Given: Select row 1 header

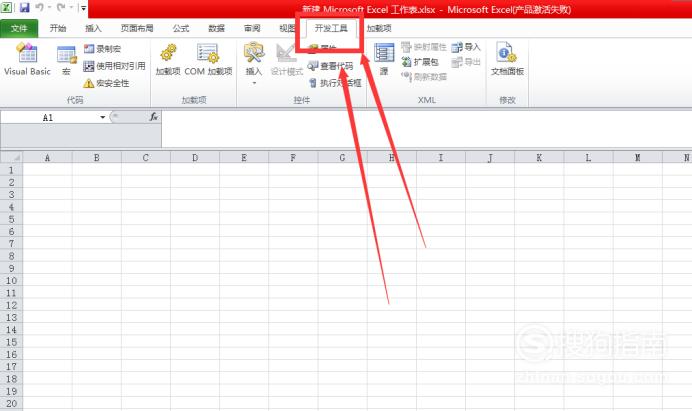Looking at the screenshot, I should point(11,170).
